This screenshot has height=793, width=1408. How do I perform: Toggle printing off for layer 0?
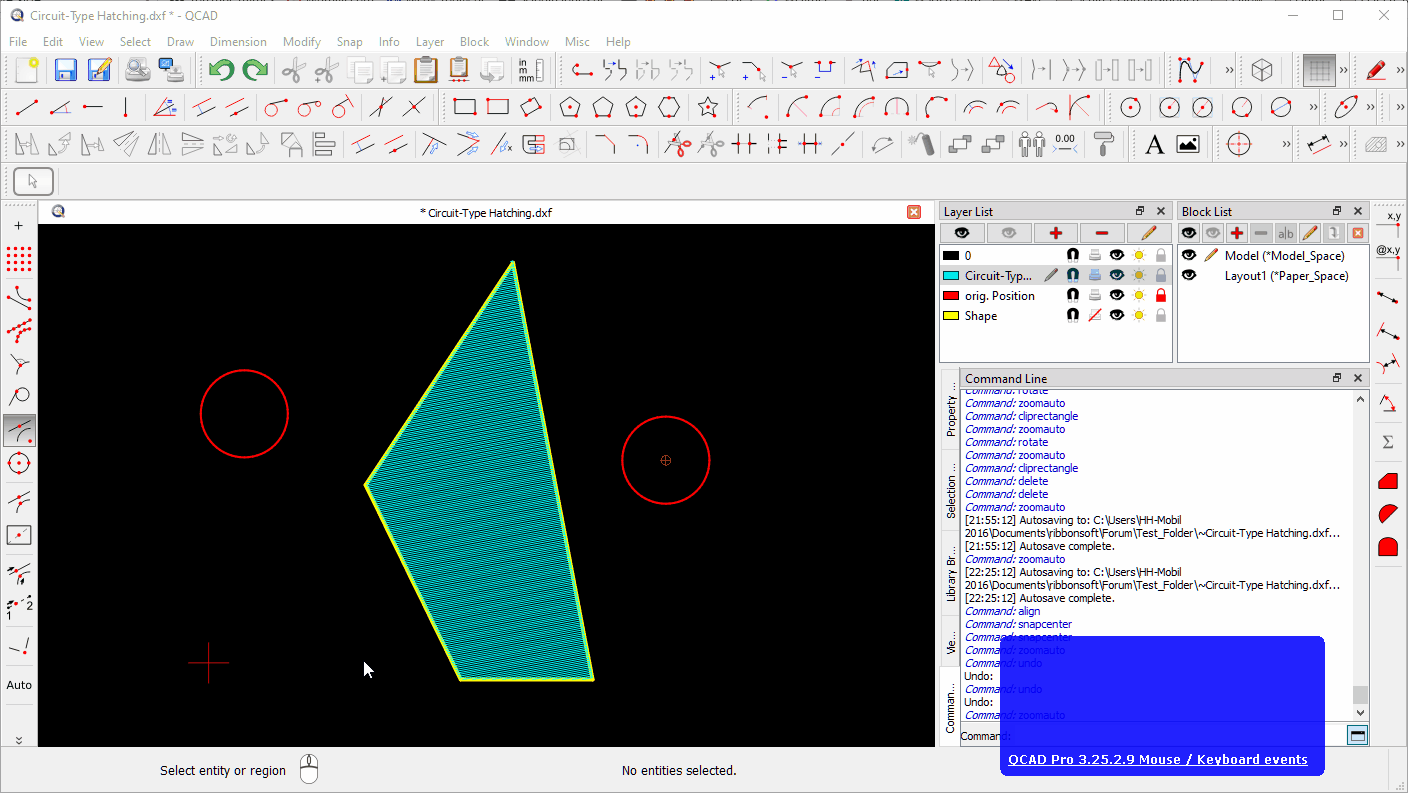1095,255
